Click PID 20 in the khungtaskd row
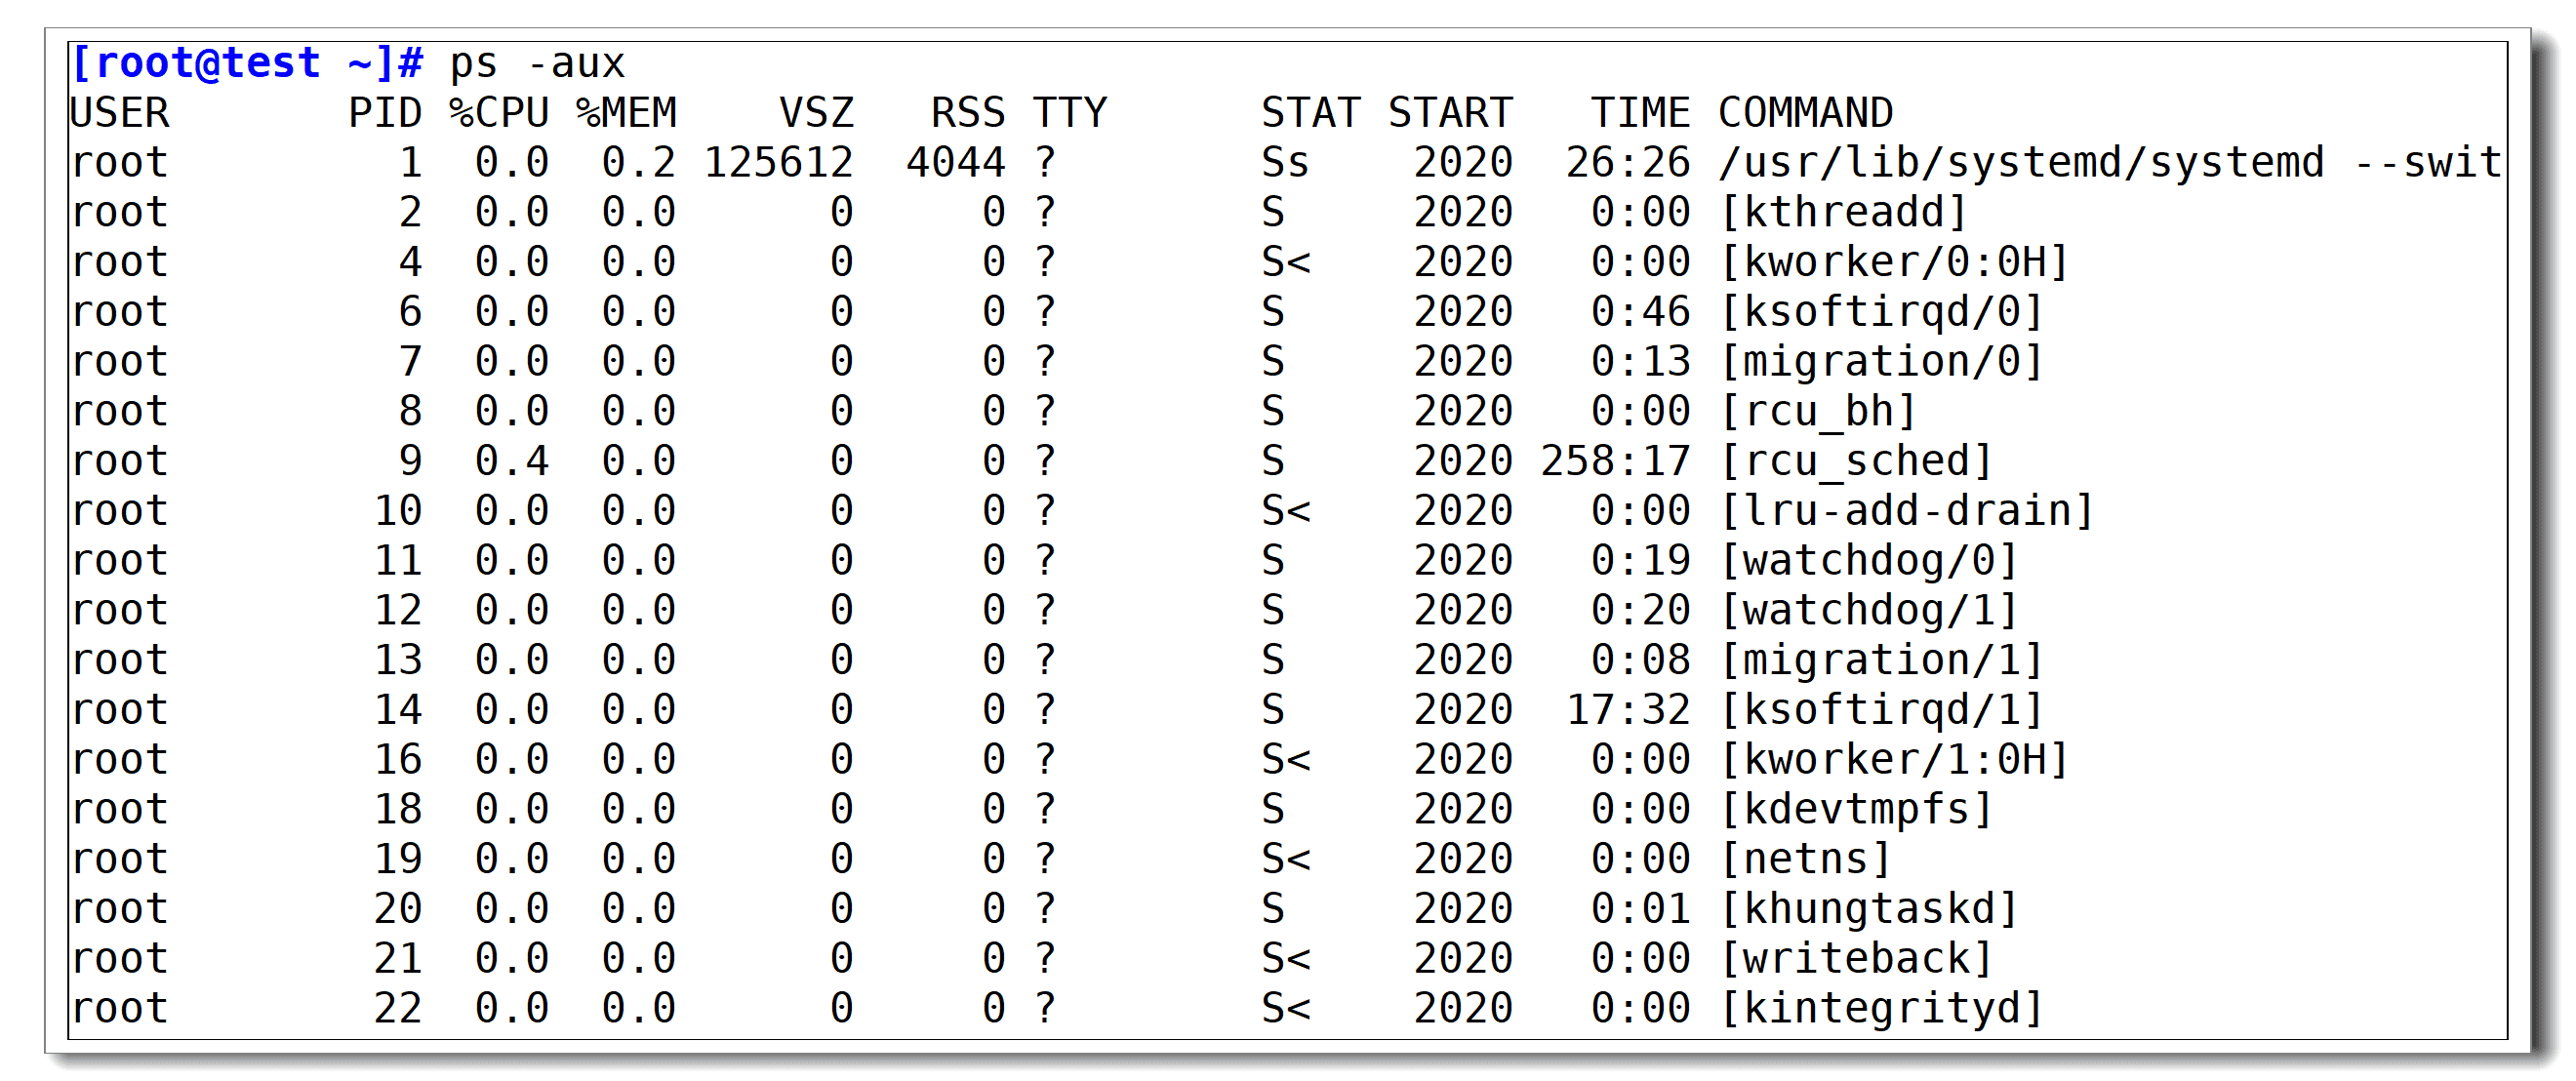Screen dimensions: 2576x1081 click(x=398, y=909)
